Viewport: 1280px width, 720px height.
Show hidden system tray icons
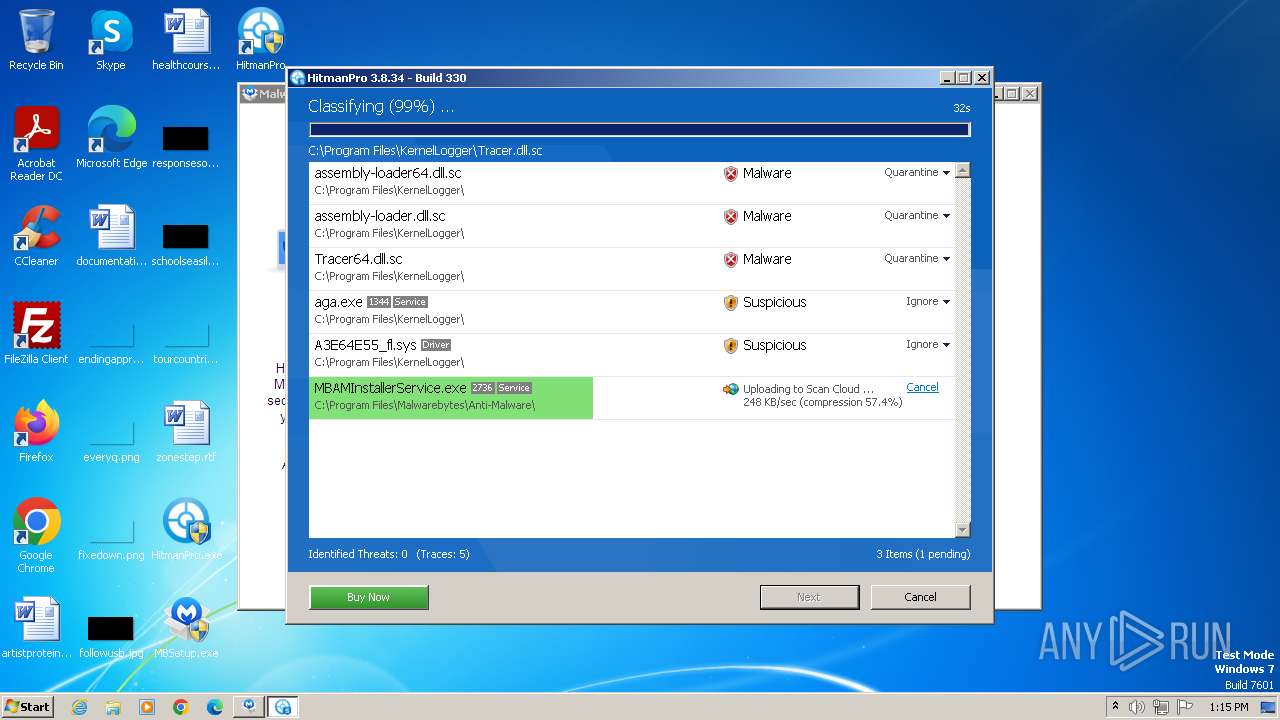click(1116, 707)
